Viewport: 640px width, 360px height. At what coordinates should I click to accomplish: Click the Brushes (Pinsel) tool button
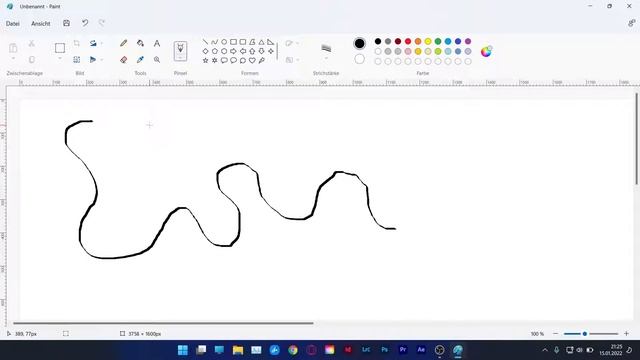coord(180,51)
